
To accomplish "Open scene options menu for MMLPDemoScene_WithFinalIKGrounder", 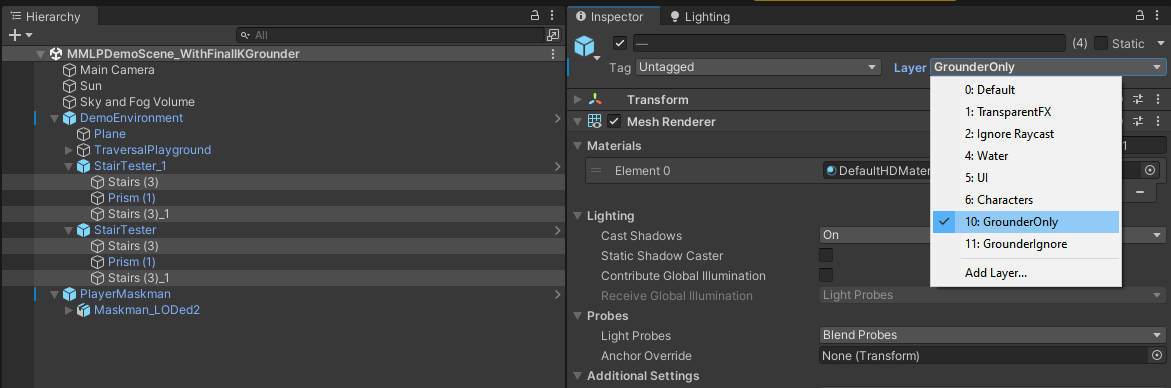I will point(553,54).
